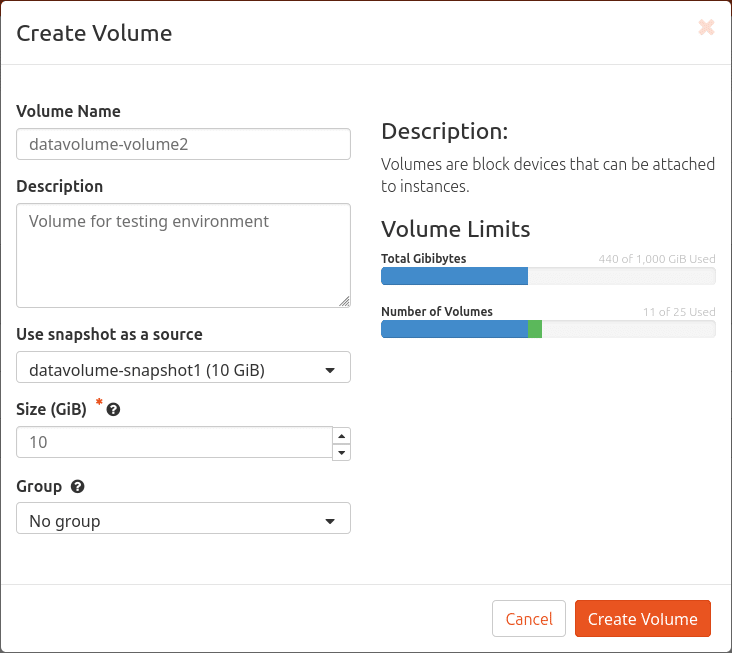Increase size using the up stepper arrow

(x=341, y=435)
